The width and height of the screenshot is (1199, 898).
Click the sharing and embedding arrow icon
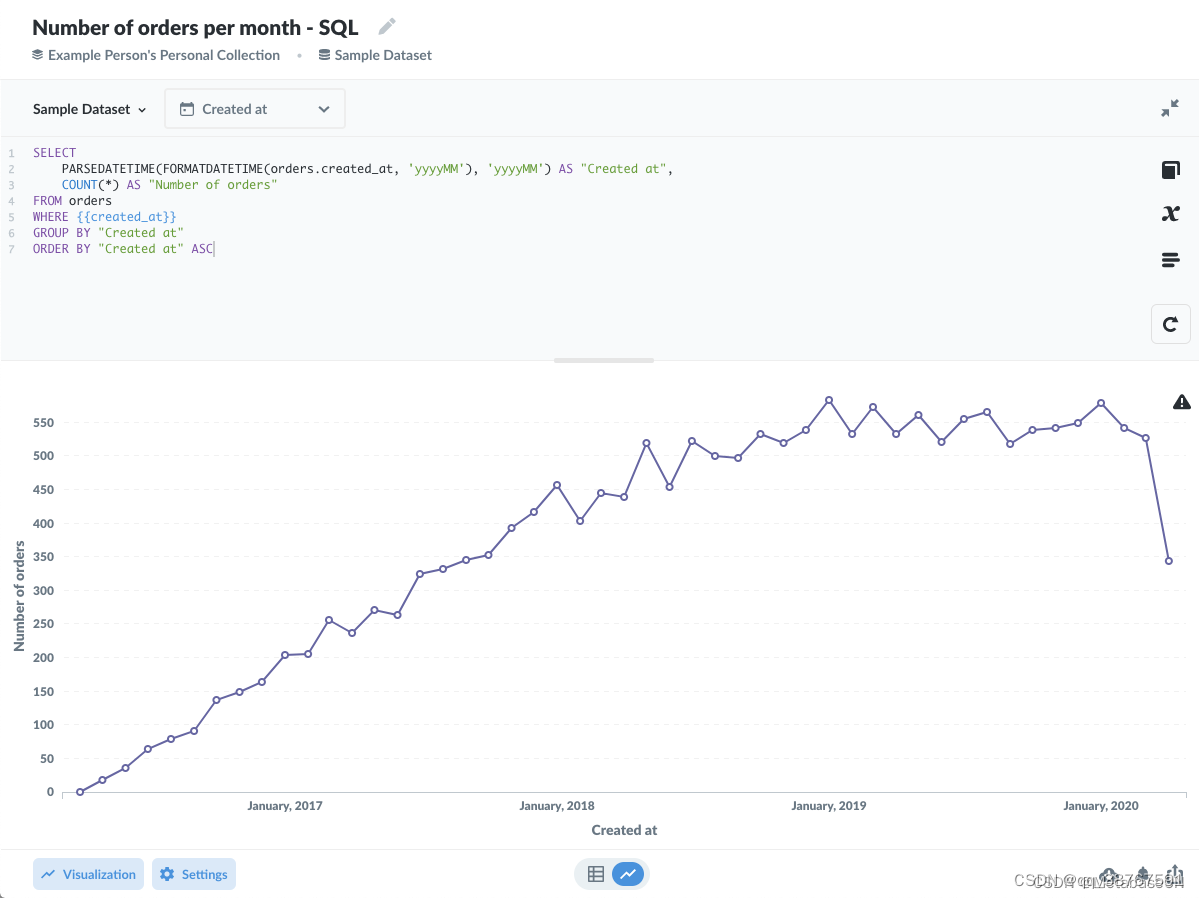[1176, 874]
